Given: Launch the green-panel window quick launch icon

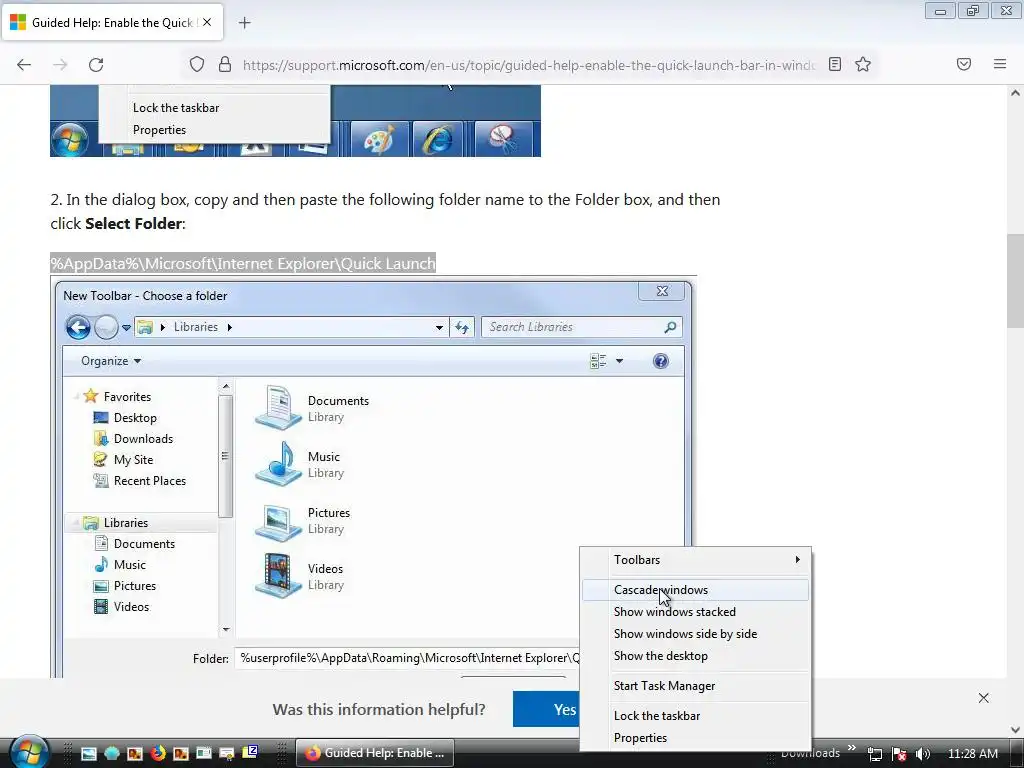Looking at the screenshot, I should 204,754.
